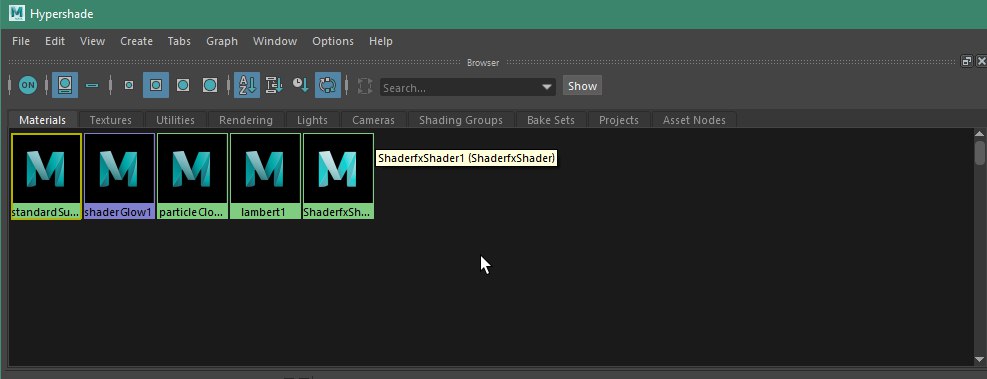Screen dimensions: 987x379
Task: Open the Help menu
Action: (381, 41)
